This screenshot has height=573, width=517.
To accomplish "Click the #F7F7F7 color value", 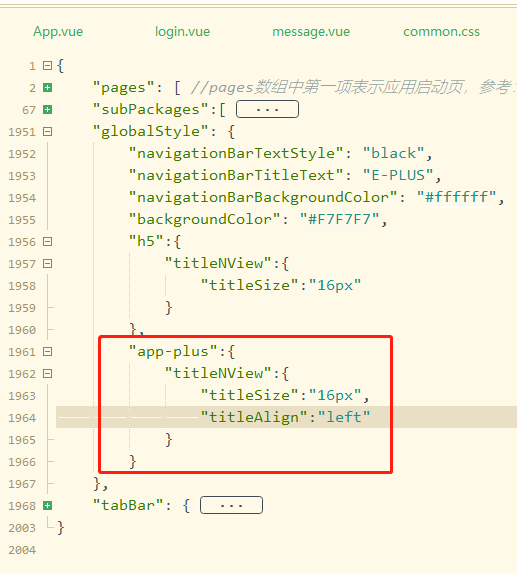I will tap(339, 219).
